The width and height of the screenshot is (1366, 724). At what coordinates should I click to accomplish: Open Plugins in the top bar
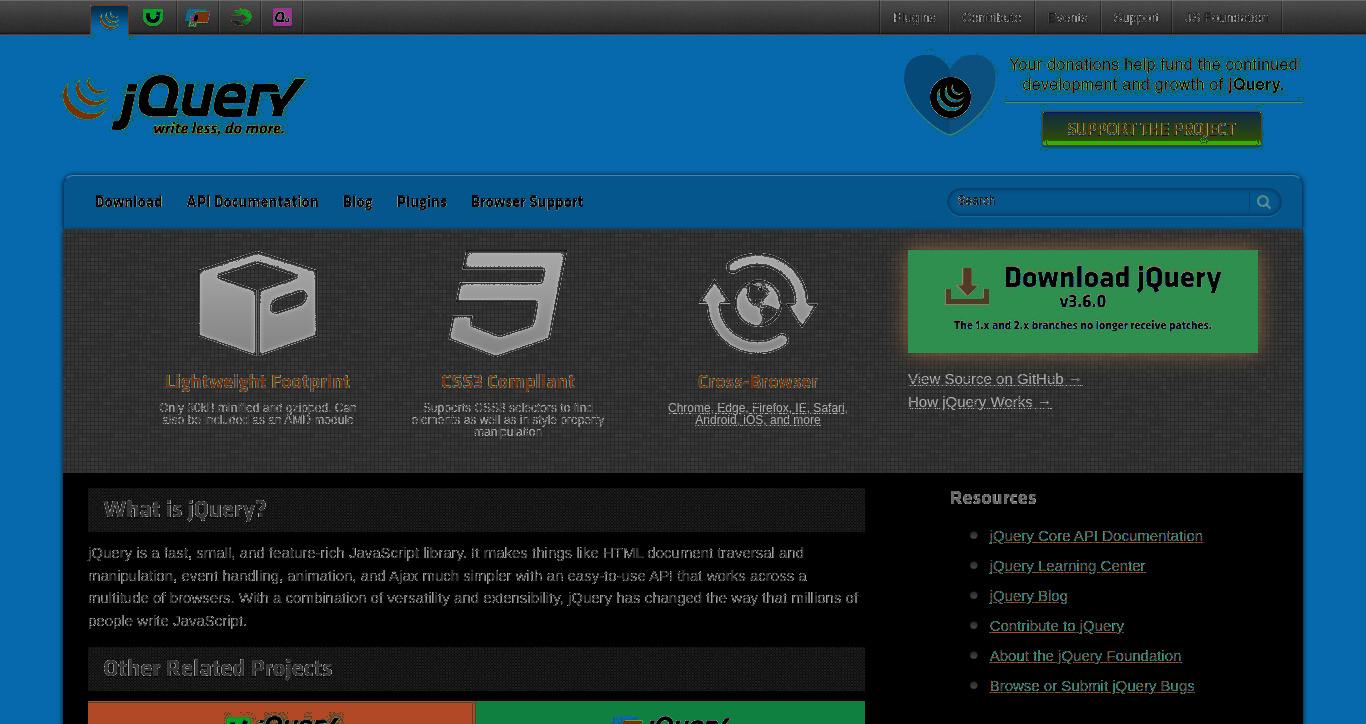pos(914,17)
